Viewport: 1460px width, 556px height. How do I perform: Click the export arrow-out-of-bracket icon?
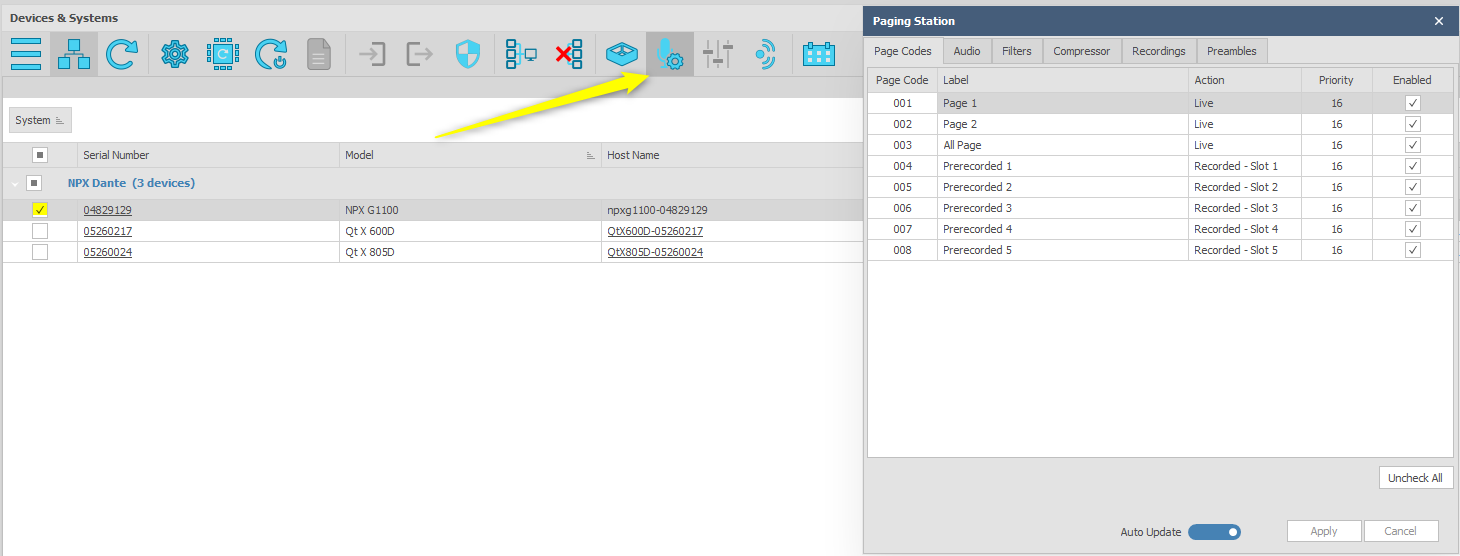coord(419,54)
